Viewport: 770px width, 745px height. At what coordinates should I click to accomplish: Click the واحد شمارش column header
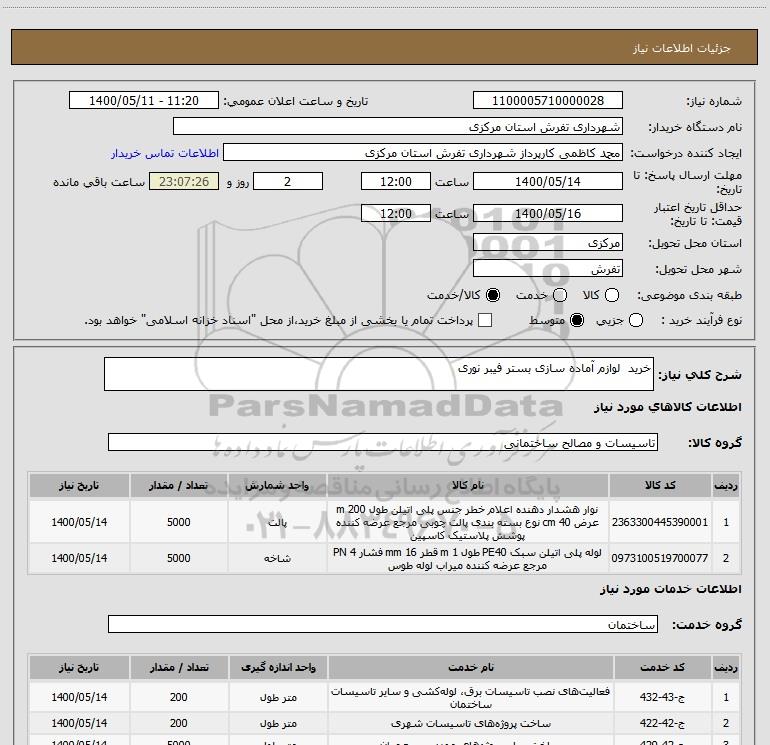(x=277, y=485)
